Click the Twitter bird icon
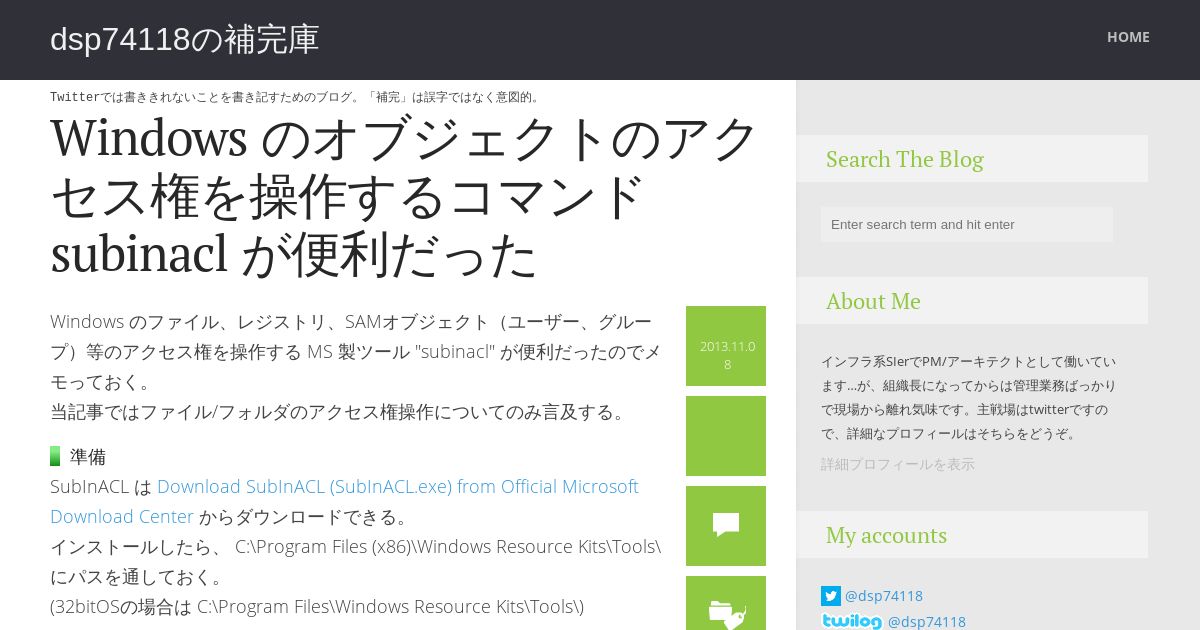Screen dimensions: 1200x630 pos(831,596)
